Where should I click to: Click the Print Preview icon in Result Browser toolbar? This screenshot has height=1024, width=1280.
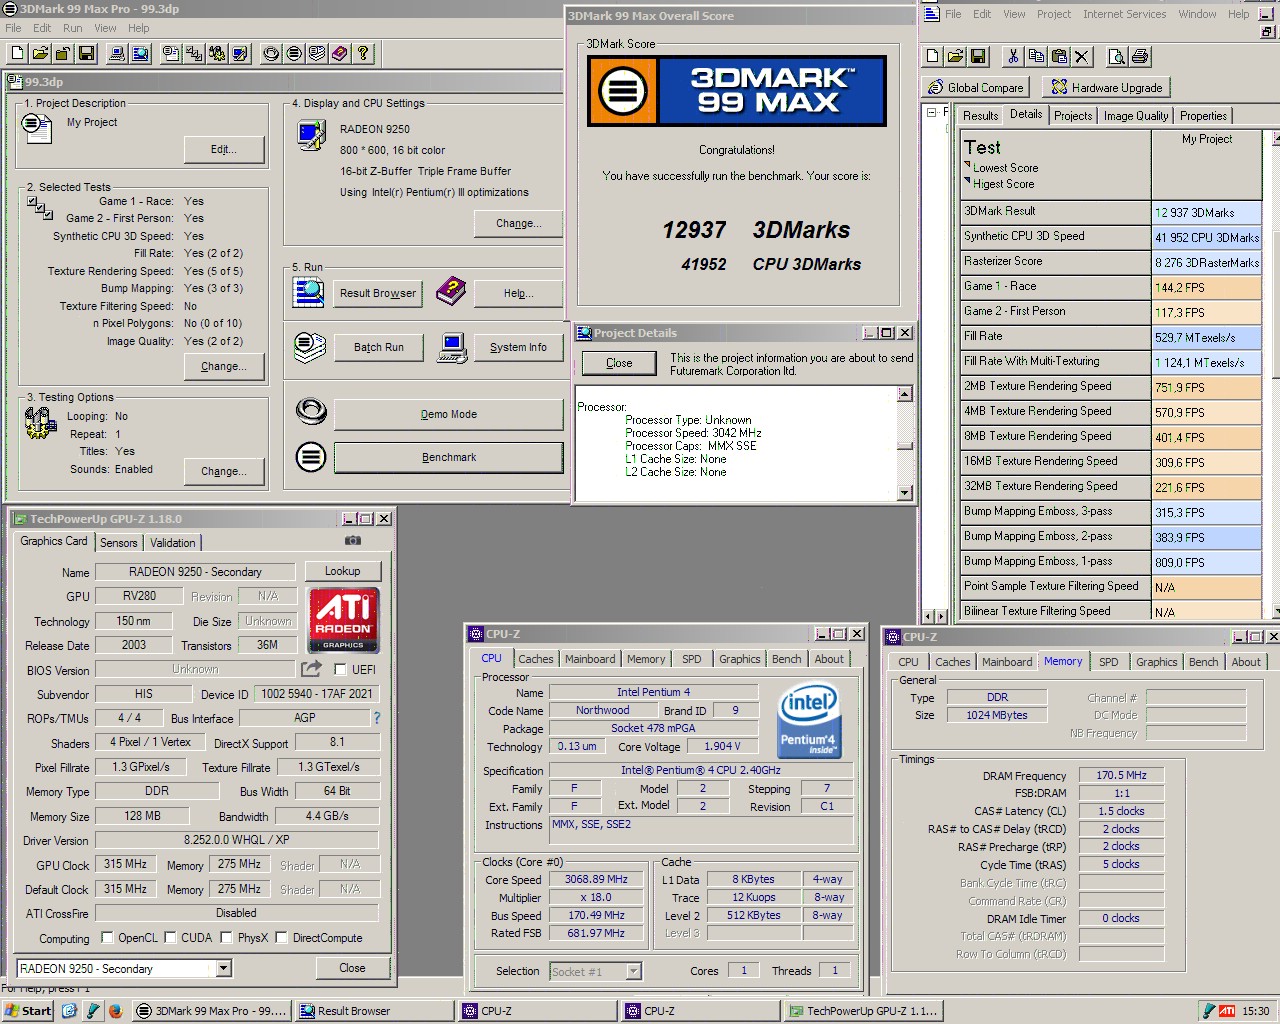[1117, 56]
